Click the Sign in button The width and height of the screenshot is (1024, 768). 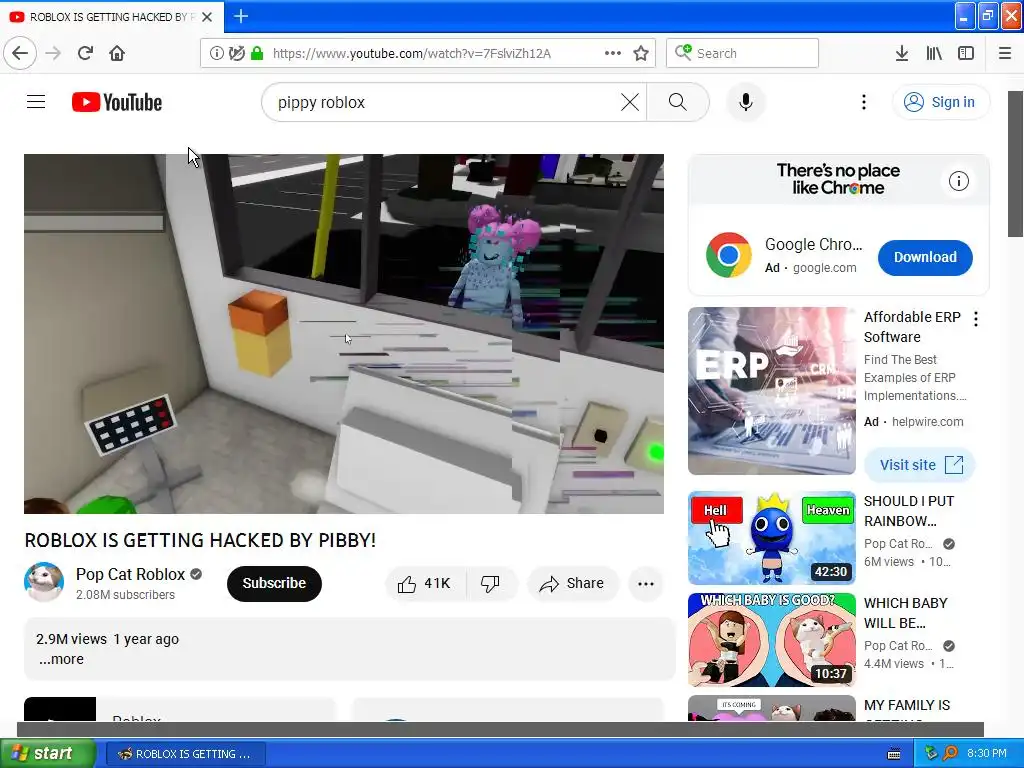pos(941,102)
